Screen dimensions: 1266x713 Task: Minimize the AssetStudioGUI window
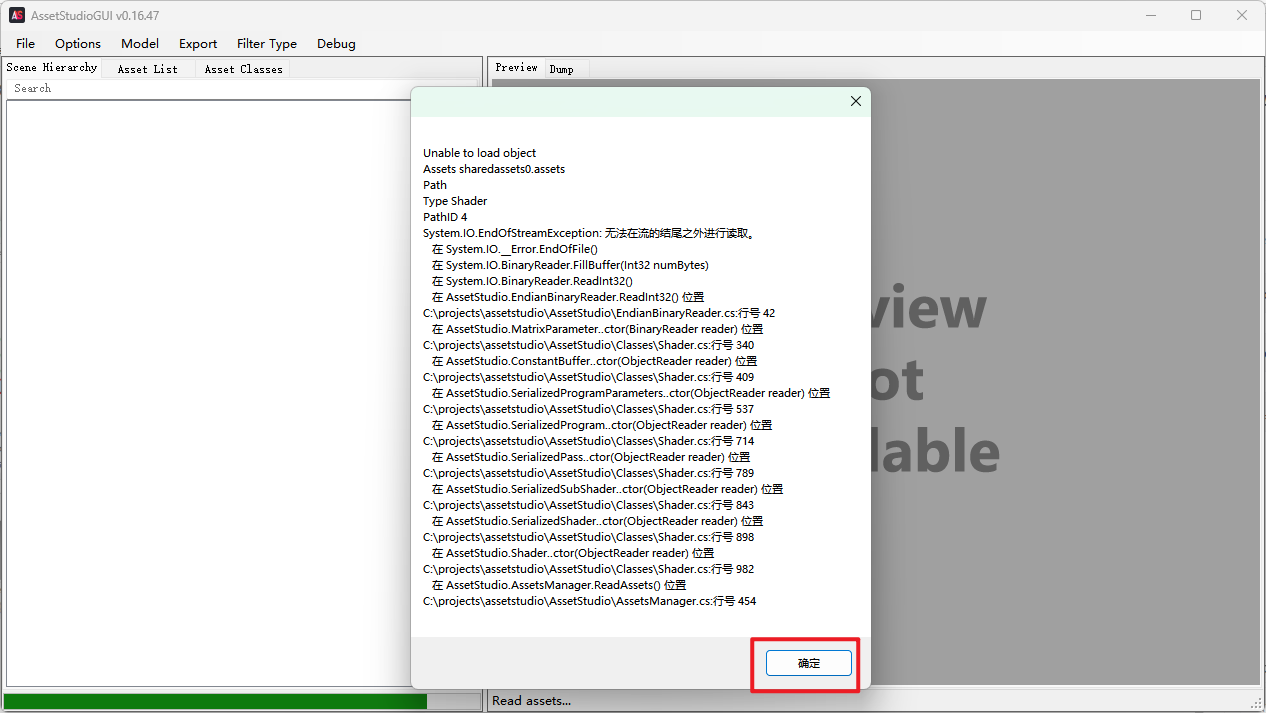coord(1151,15)
